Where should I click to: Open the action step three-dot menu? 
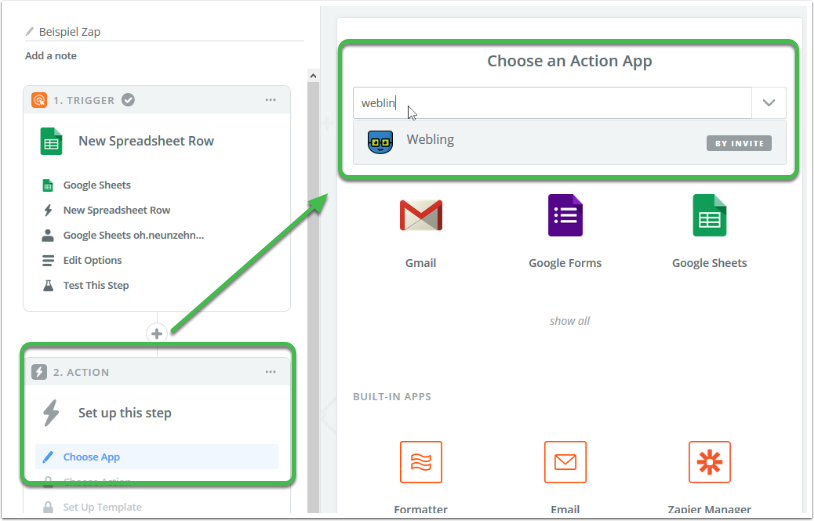(x=270, y=372)
